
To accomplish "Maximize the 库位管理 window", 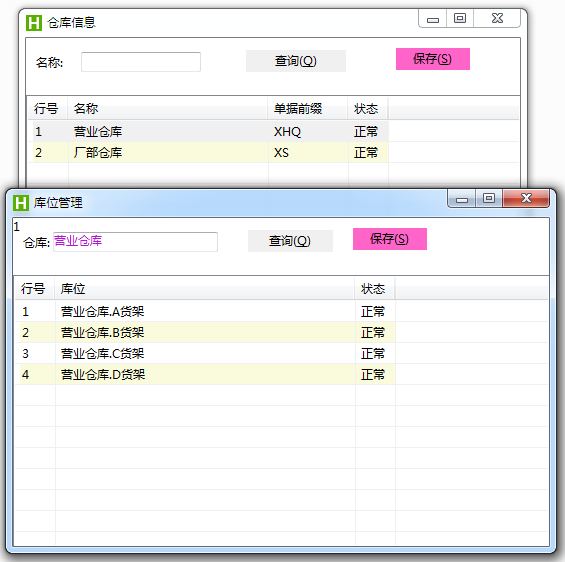I will tap(489, 199).
